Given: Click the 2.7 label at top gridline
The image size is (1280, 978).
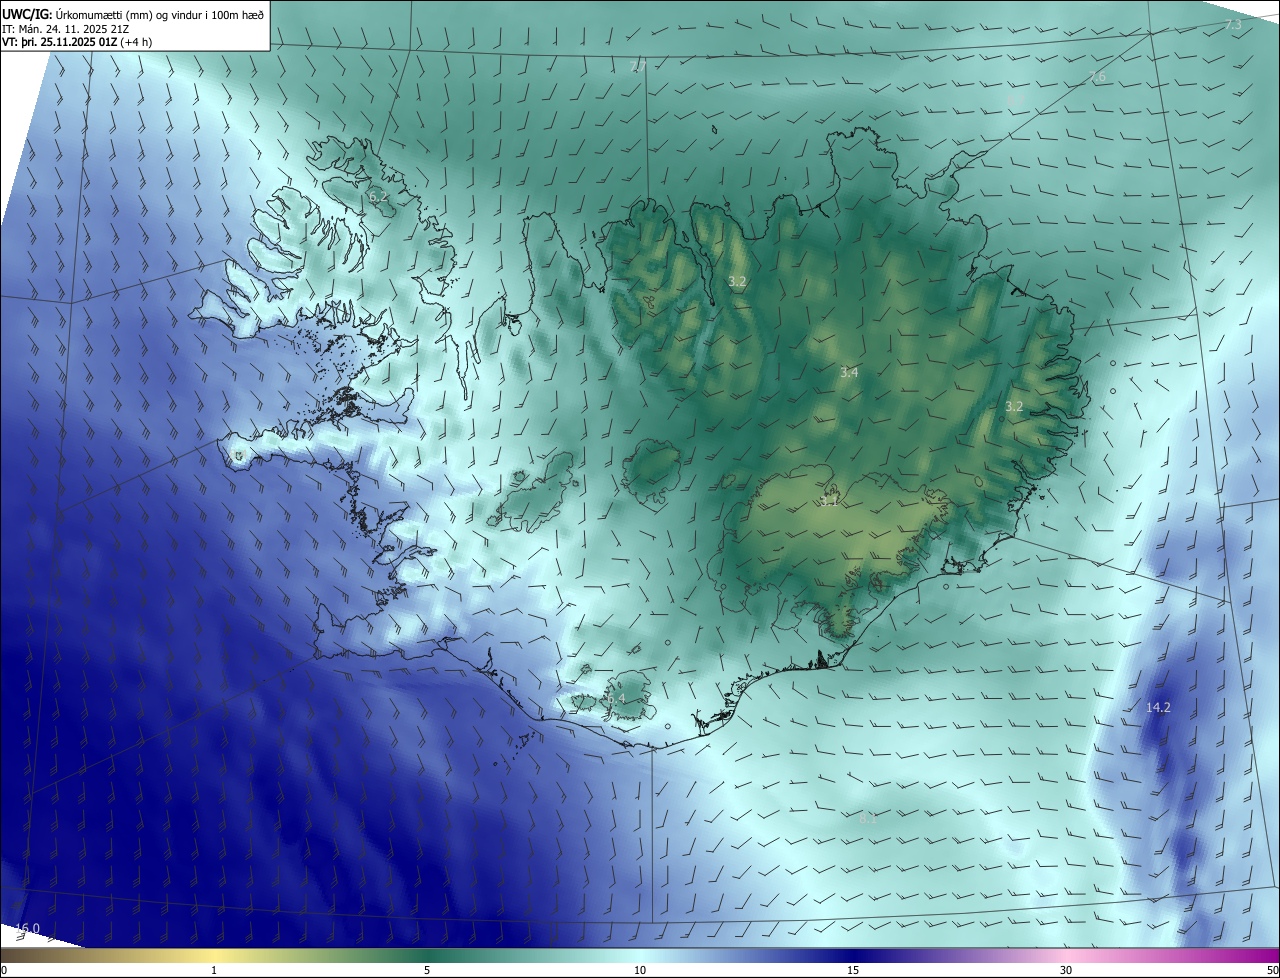Looking at the screenshot, I should (x=638, y=66).
